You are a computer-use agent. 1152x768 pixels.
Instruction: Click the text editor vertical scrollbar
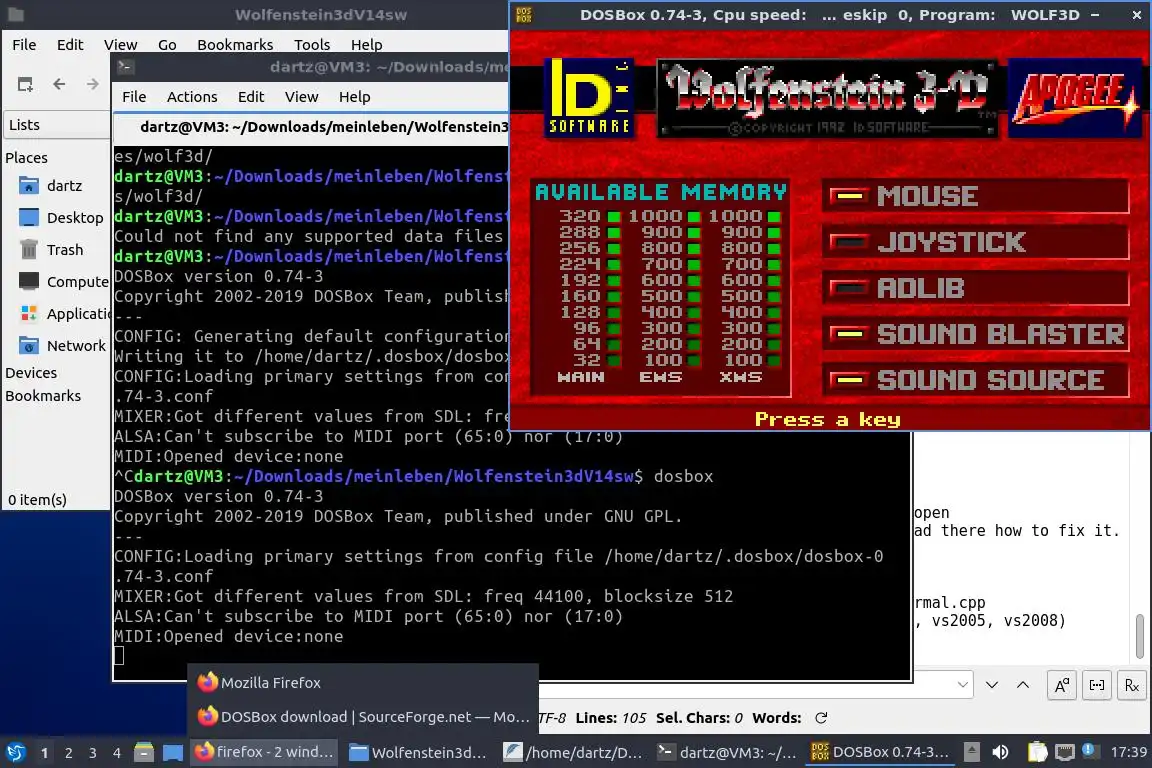(x=1140, y=636)
